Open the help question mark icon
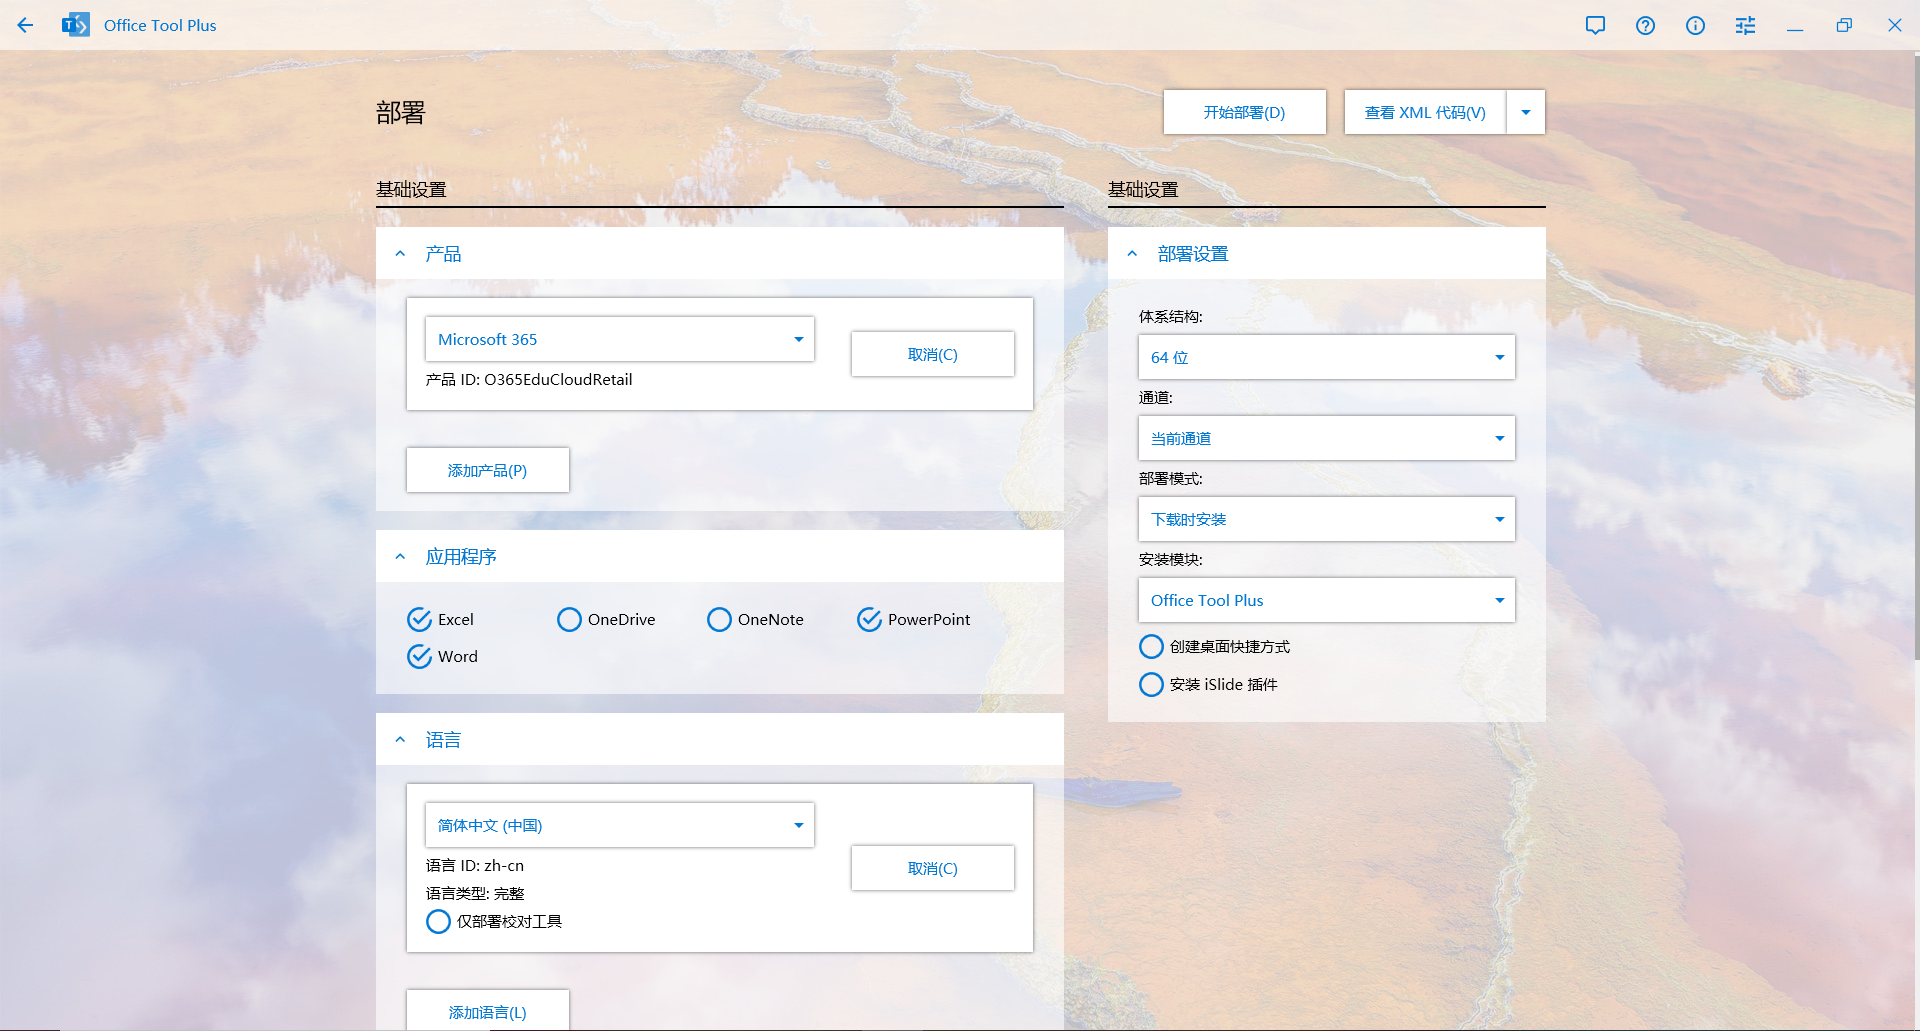This screenshot has height=1031, width=1920. click(1645, 25)
